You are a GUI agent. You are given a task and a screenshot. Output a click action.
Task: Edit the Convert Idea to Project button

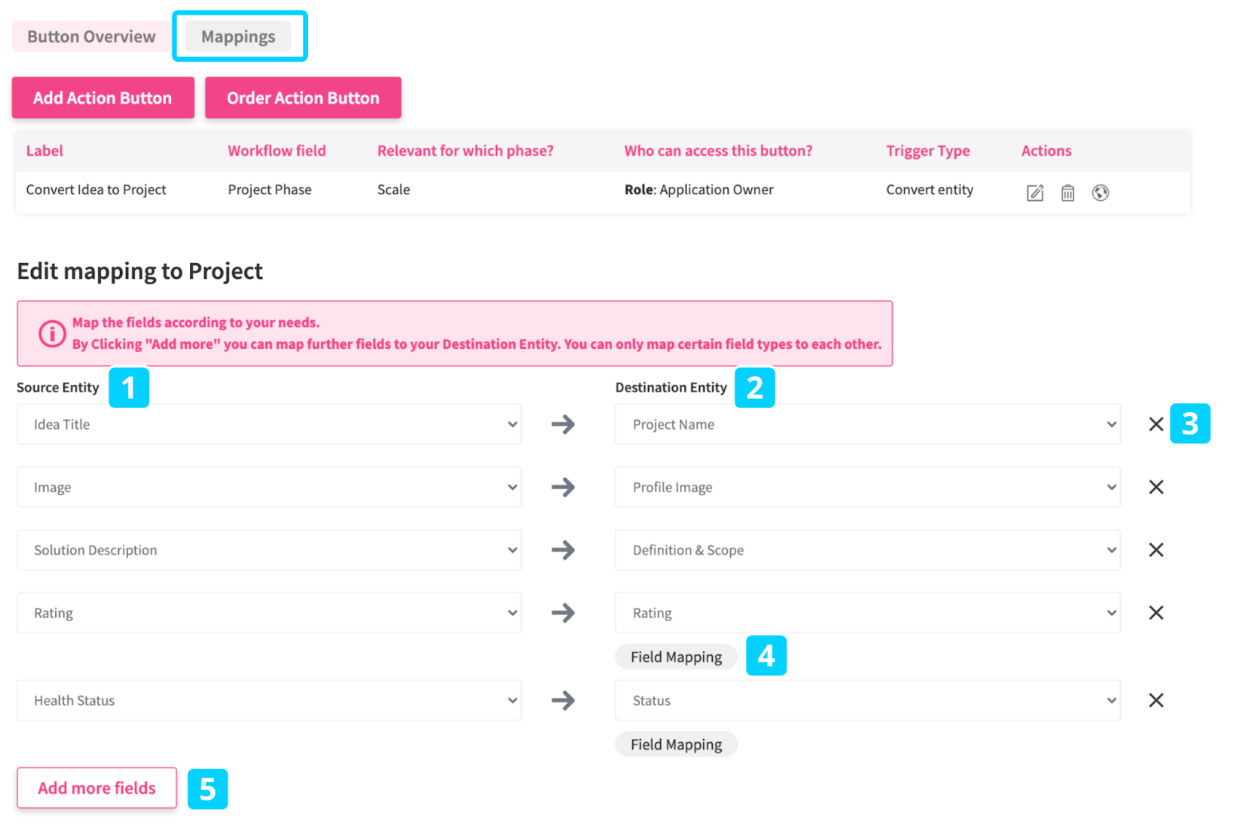1035,192
